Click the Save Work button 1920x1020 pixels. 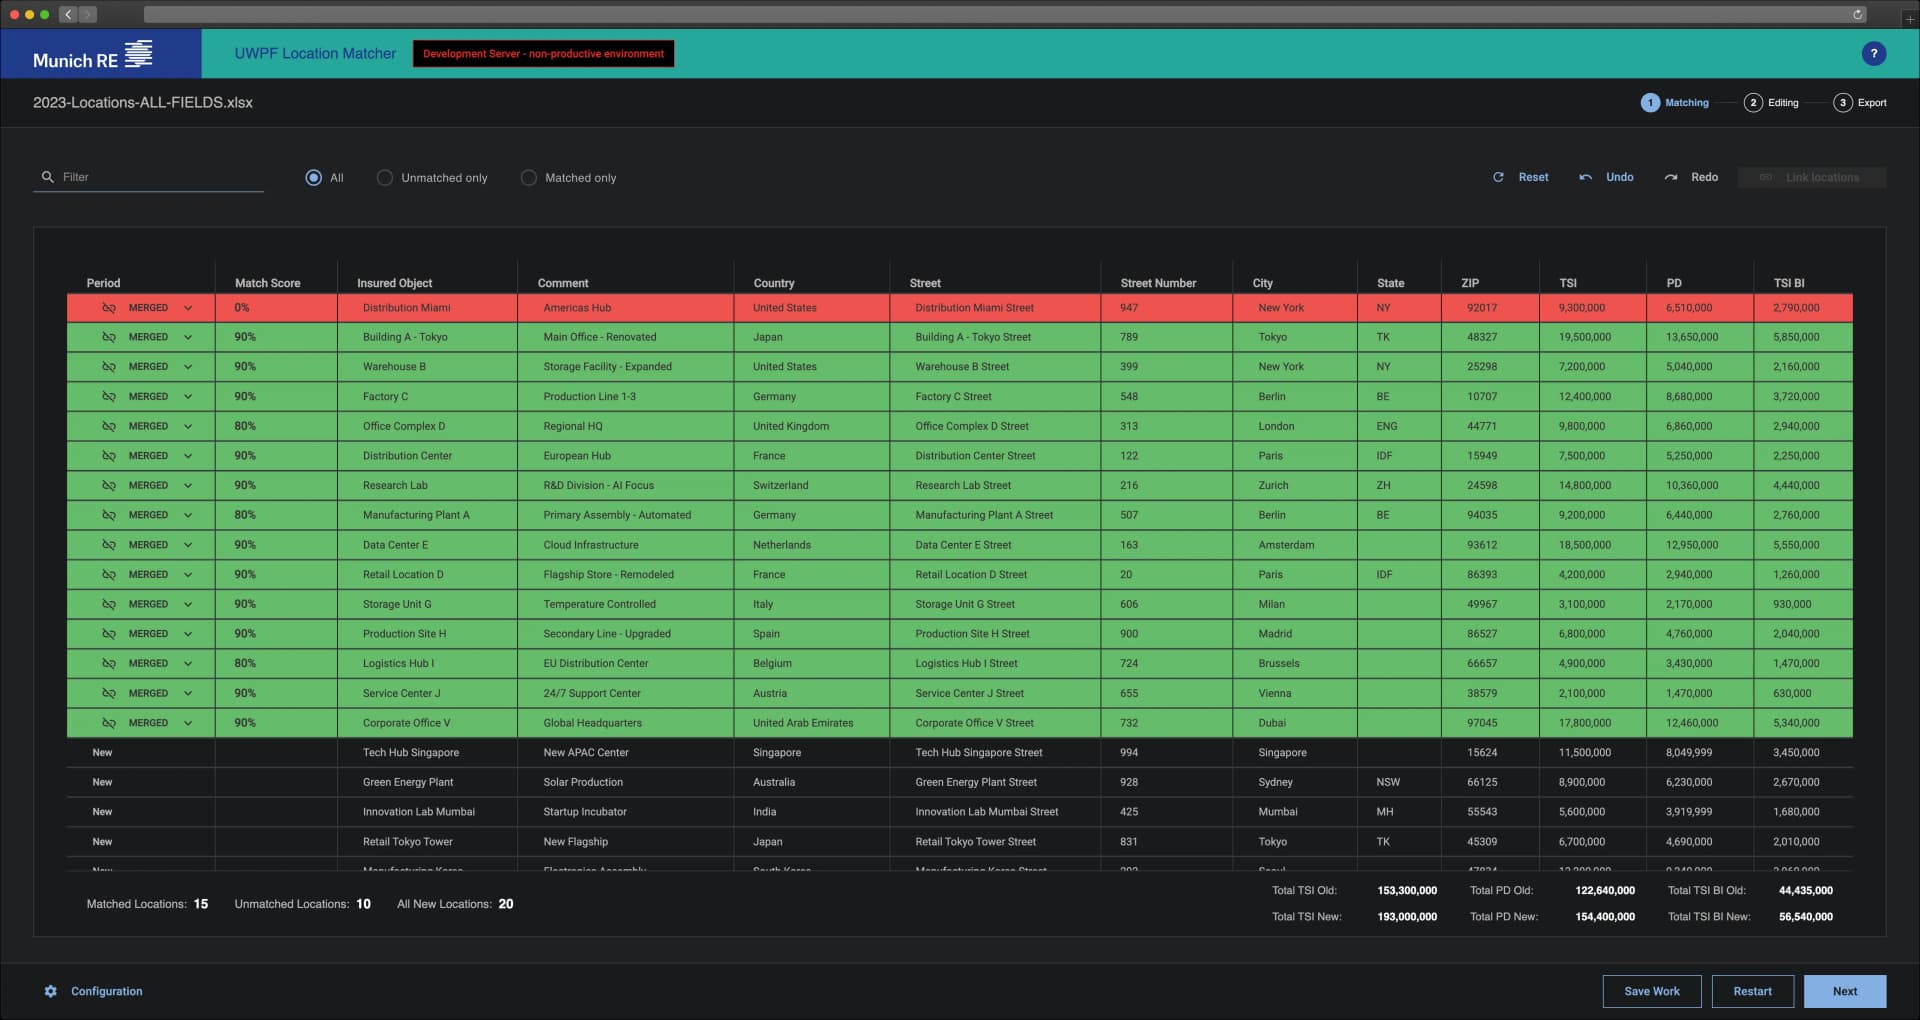click(1651, 991)
